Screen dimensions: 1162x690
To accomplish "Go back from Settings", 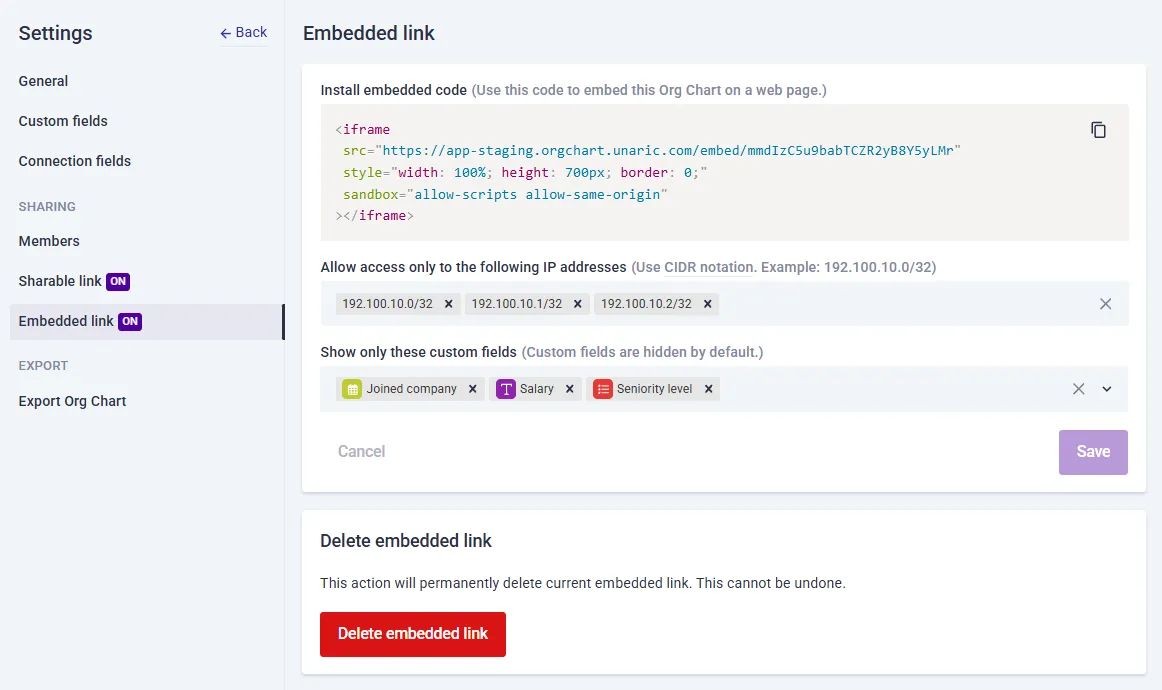I will pos(244,33).
